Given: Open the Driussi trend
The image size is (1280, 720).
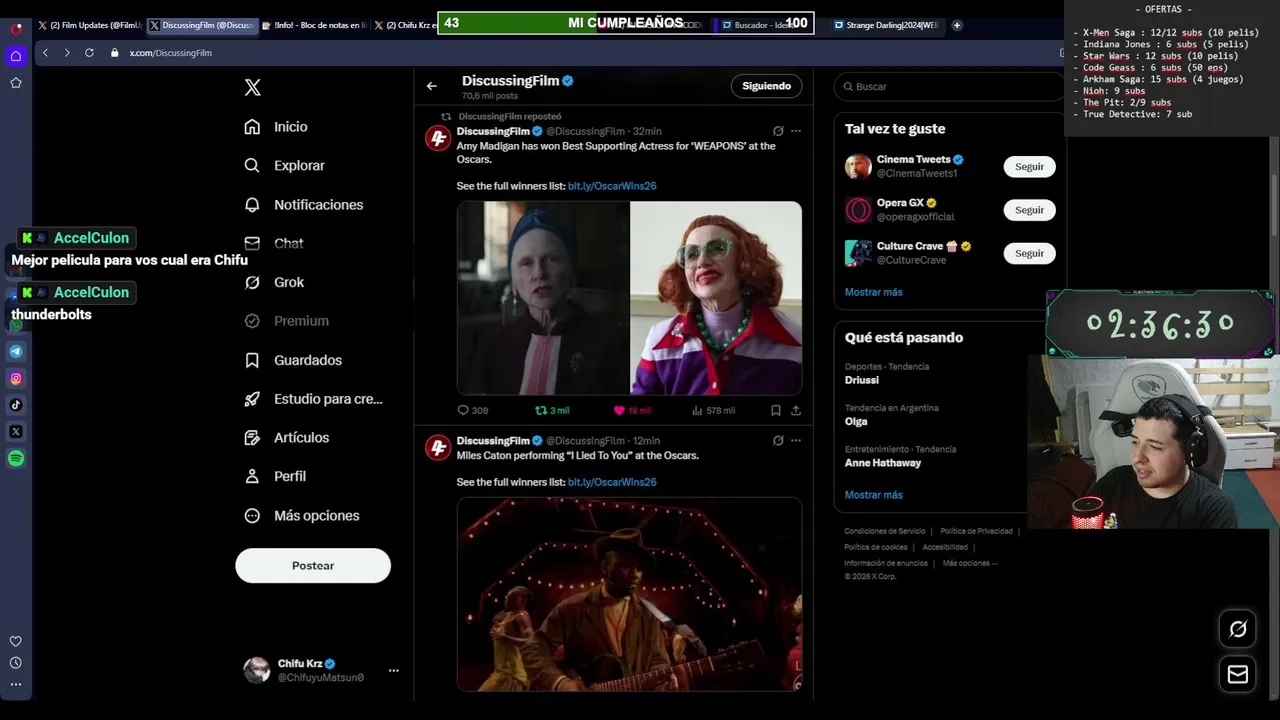Looking at the screenshot, I should click(862, 380).
